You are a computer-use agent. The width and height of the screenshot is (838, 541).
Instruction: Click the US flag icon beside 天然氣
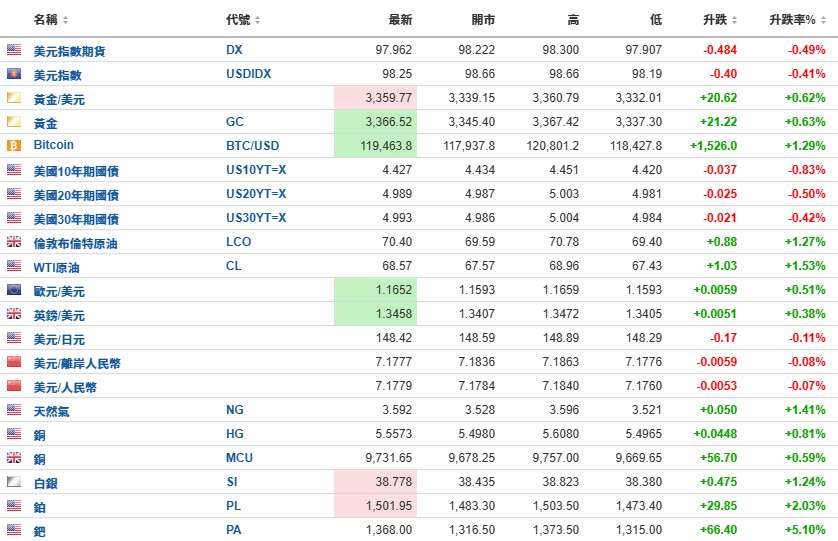(14, 410)
